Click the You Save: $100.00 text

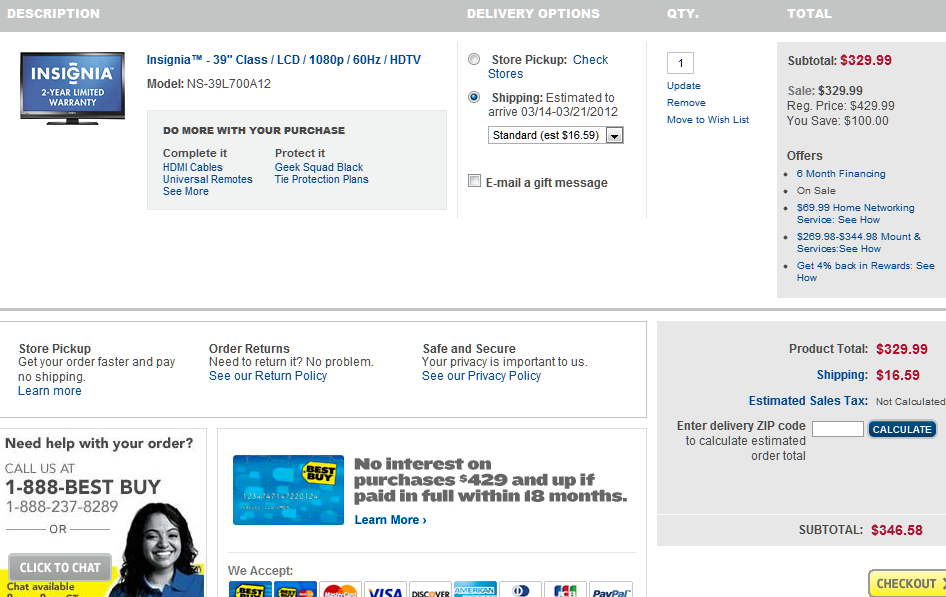pyautogui.click(x=837, y=121)
